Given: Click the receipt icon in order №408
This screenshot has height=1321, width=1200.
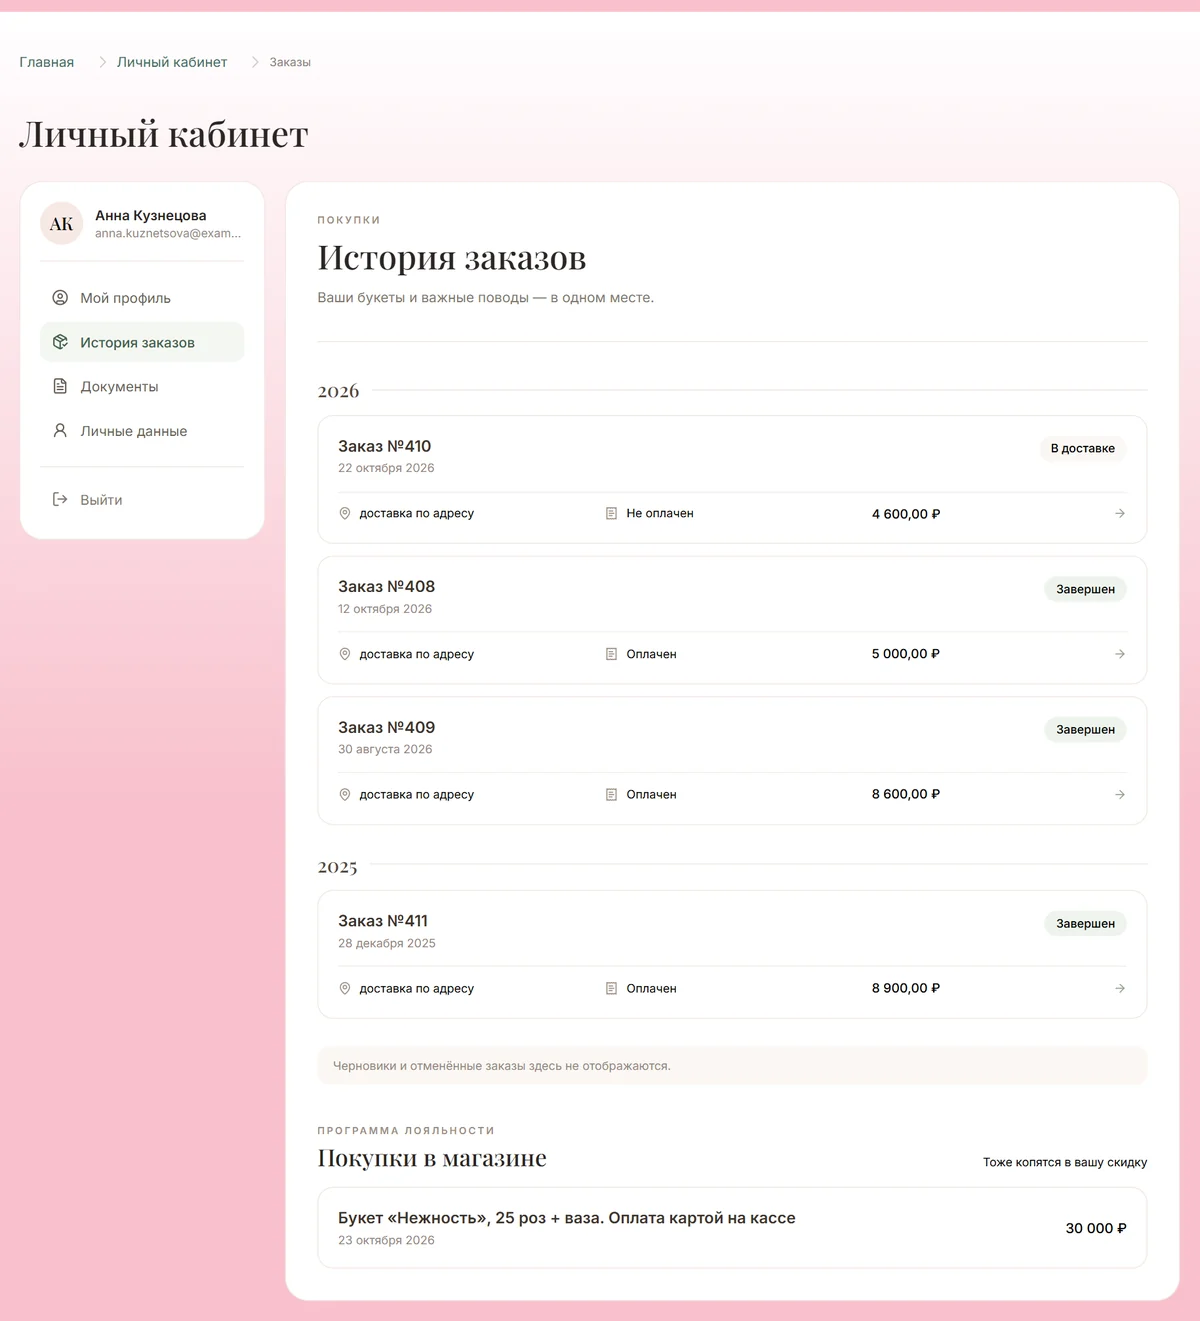Looking at the screenshot, I should [x=611, y=654].
